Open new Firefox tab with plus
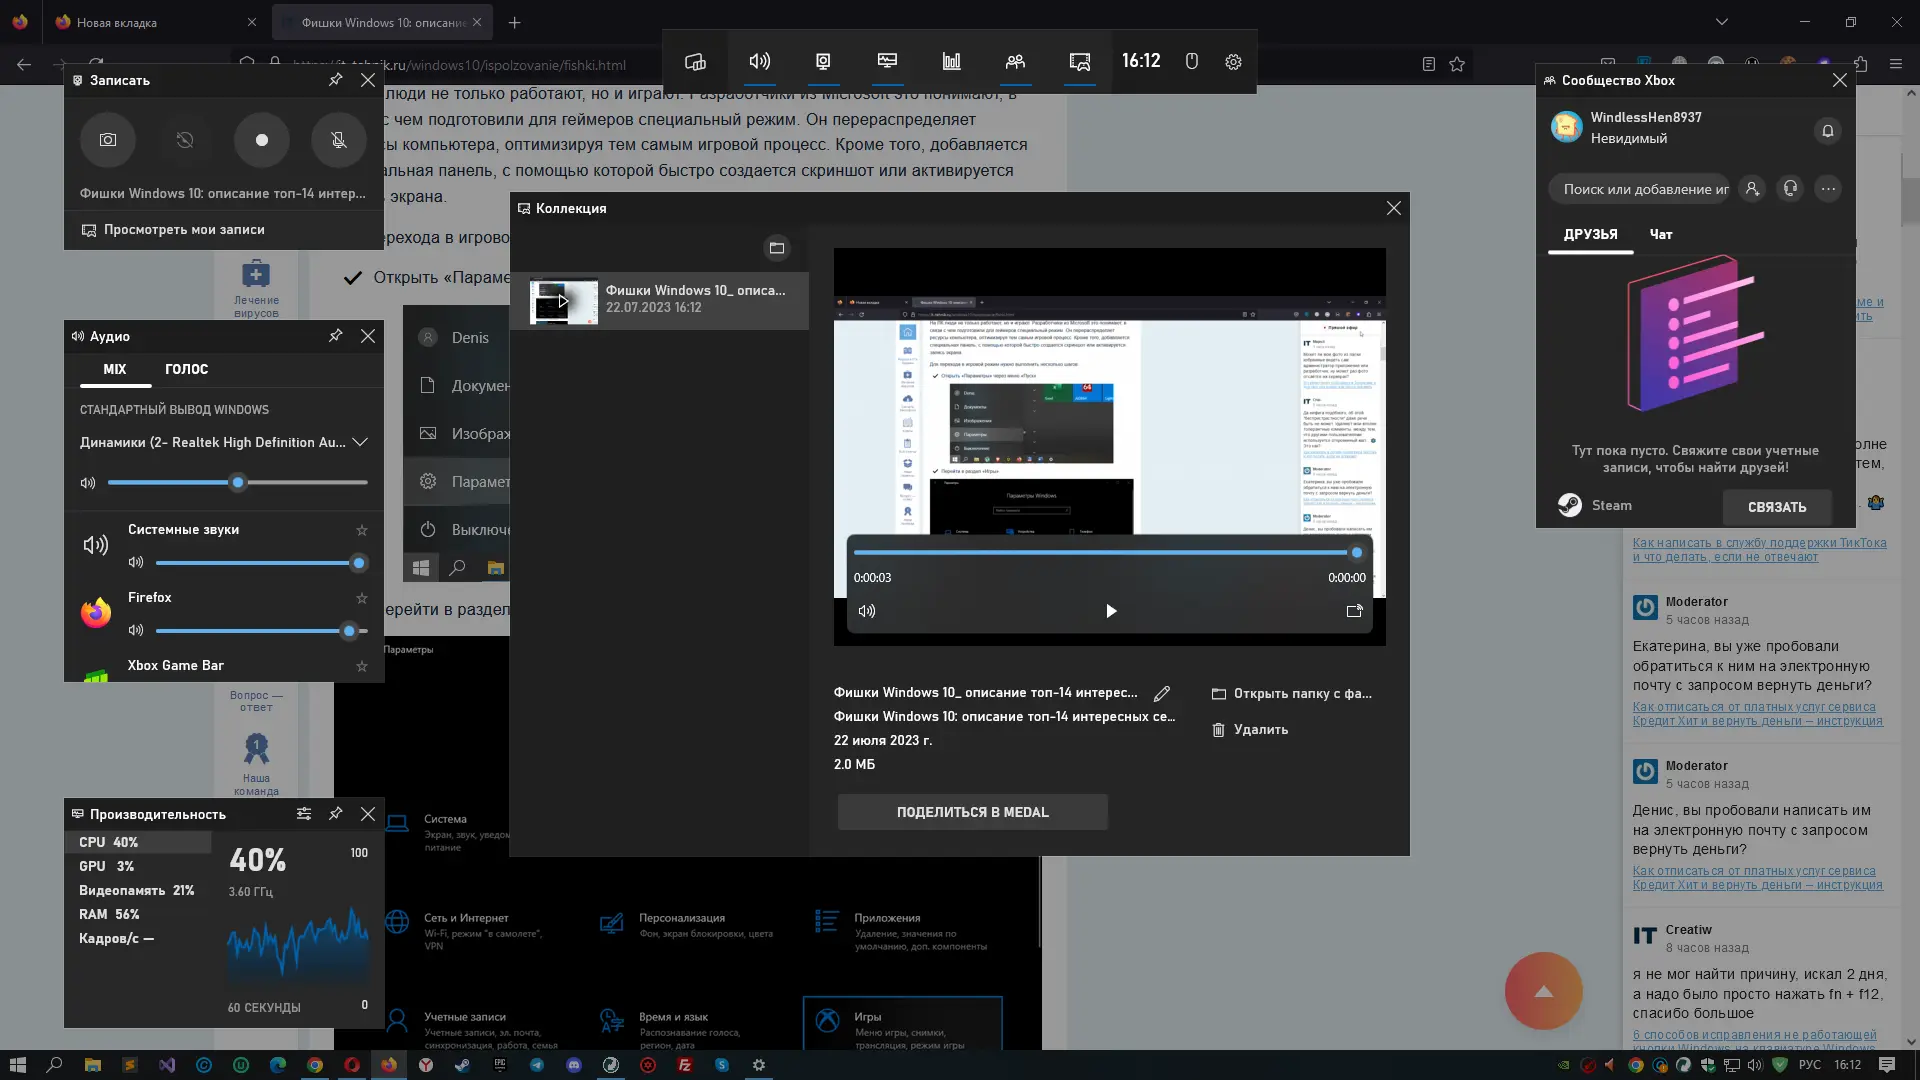 pos(514,22)
